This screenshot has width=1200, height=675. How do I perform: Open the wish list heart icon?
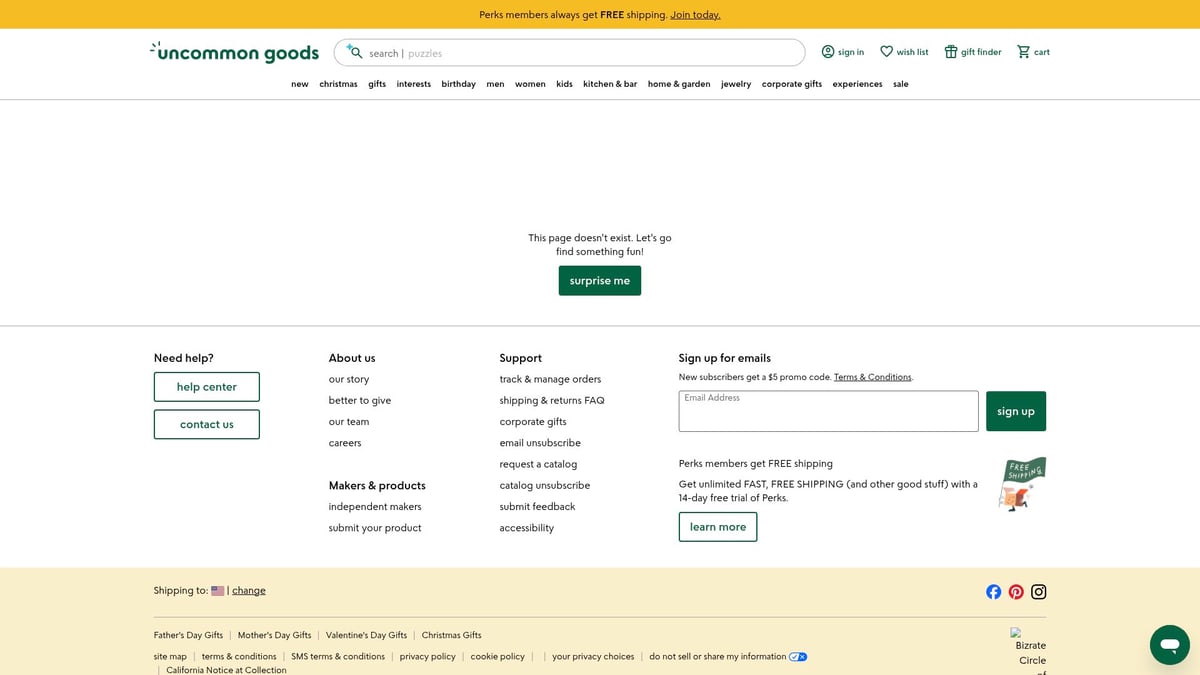[x=886, y=52]
